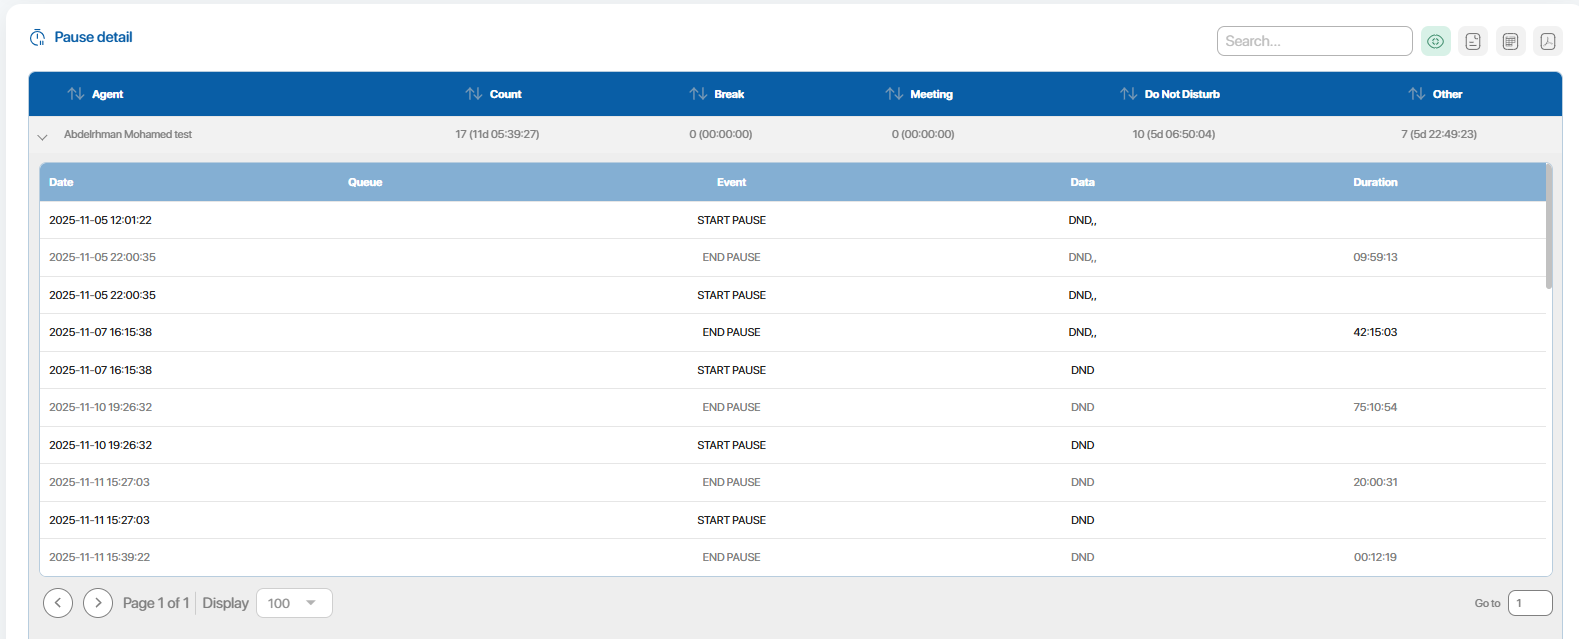The height and width of the screenshot is (639, 1579).
Task: Go to the previous page
Action: pos(58,603)
